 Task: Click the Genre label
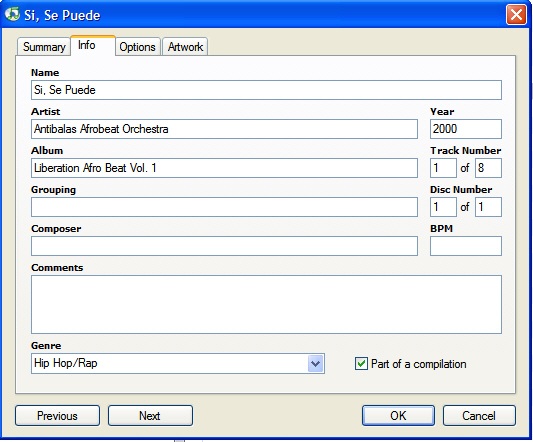click(x=46, y=345)
